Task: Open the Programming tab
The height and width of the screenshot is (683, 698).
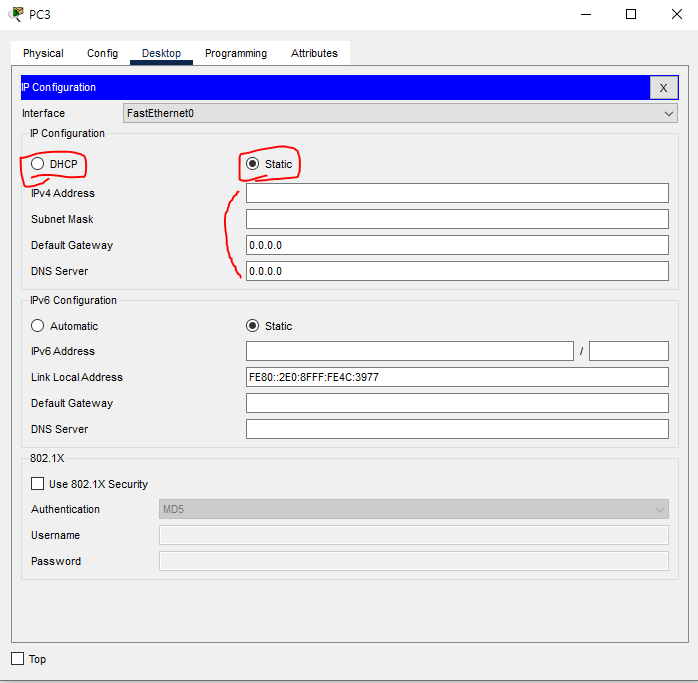Action: tap(236, 53)
